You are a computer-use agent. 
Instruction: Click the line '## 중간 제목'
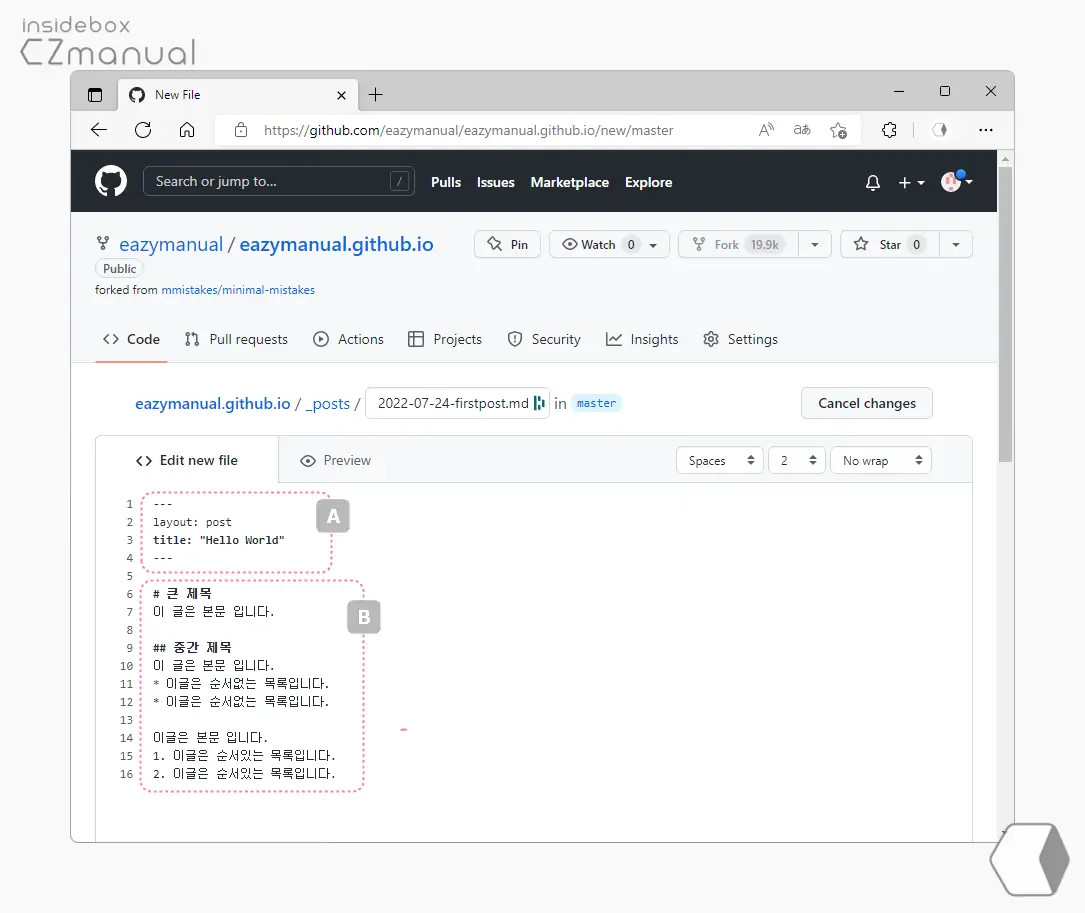coord(192,648)
